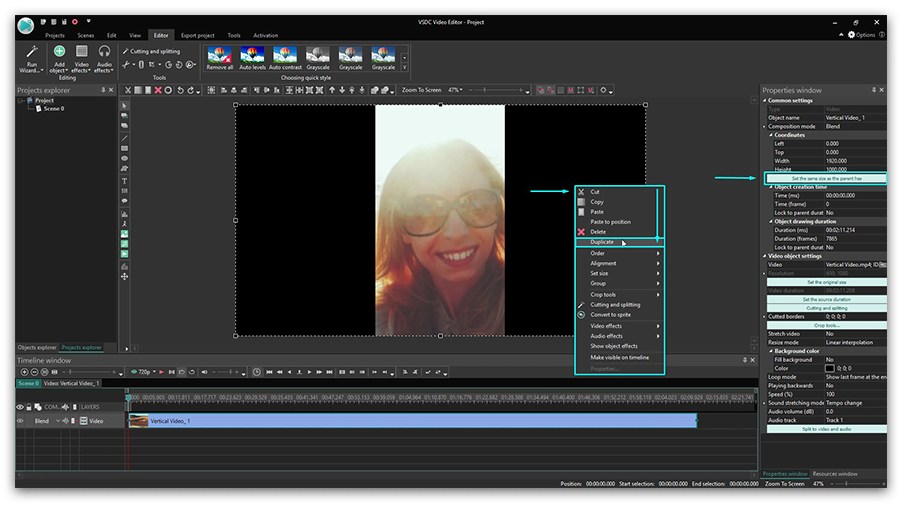Switch to the Resources window tab
900x510 pixels.
tap(835, 474)
